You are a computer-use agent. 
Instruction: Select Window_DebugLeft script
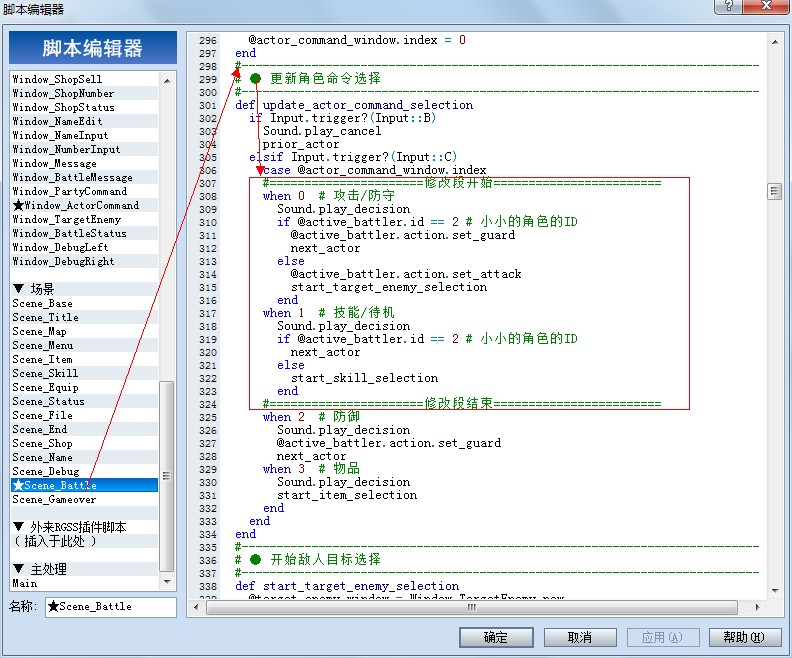(x=84, y=247)
